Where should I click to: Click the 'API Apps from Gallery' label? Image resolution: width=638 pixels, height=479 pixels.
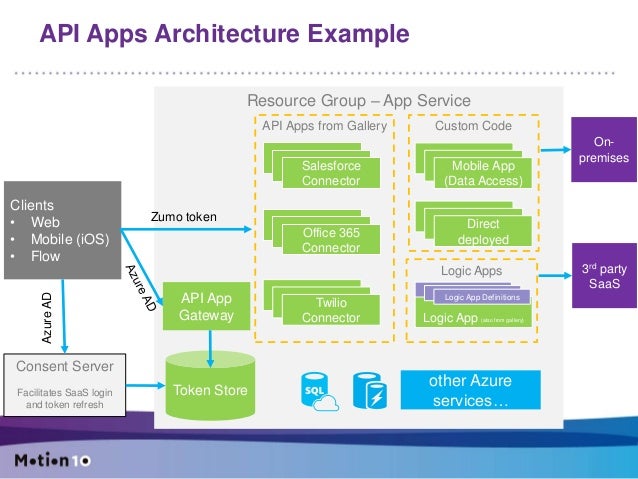click(324, 126)
